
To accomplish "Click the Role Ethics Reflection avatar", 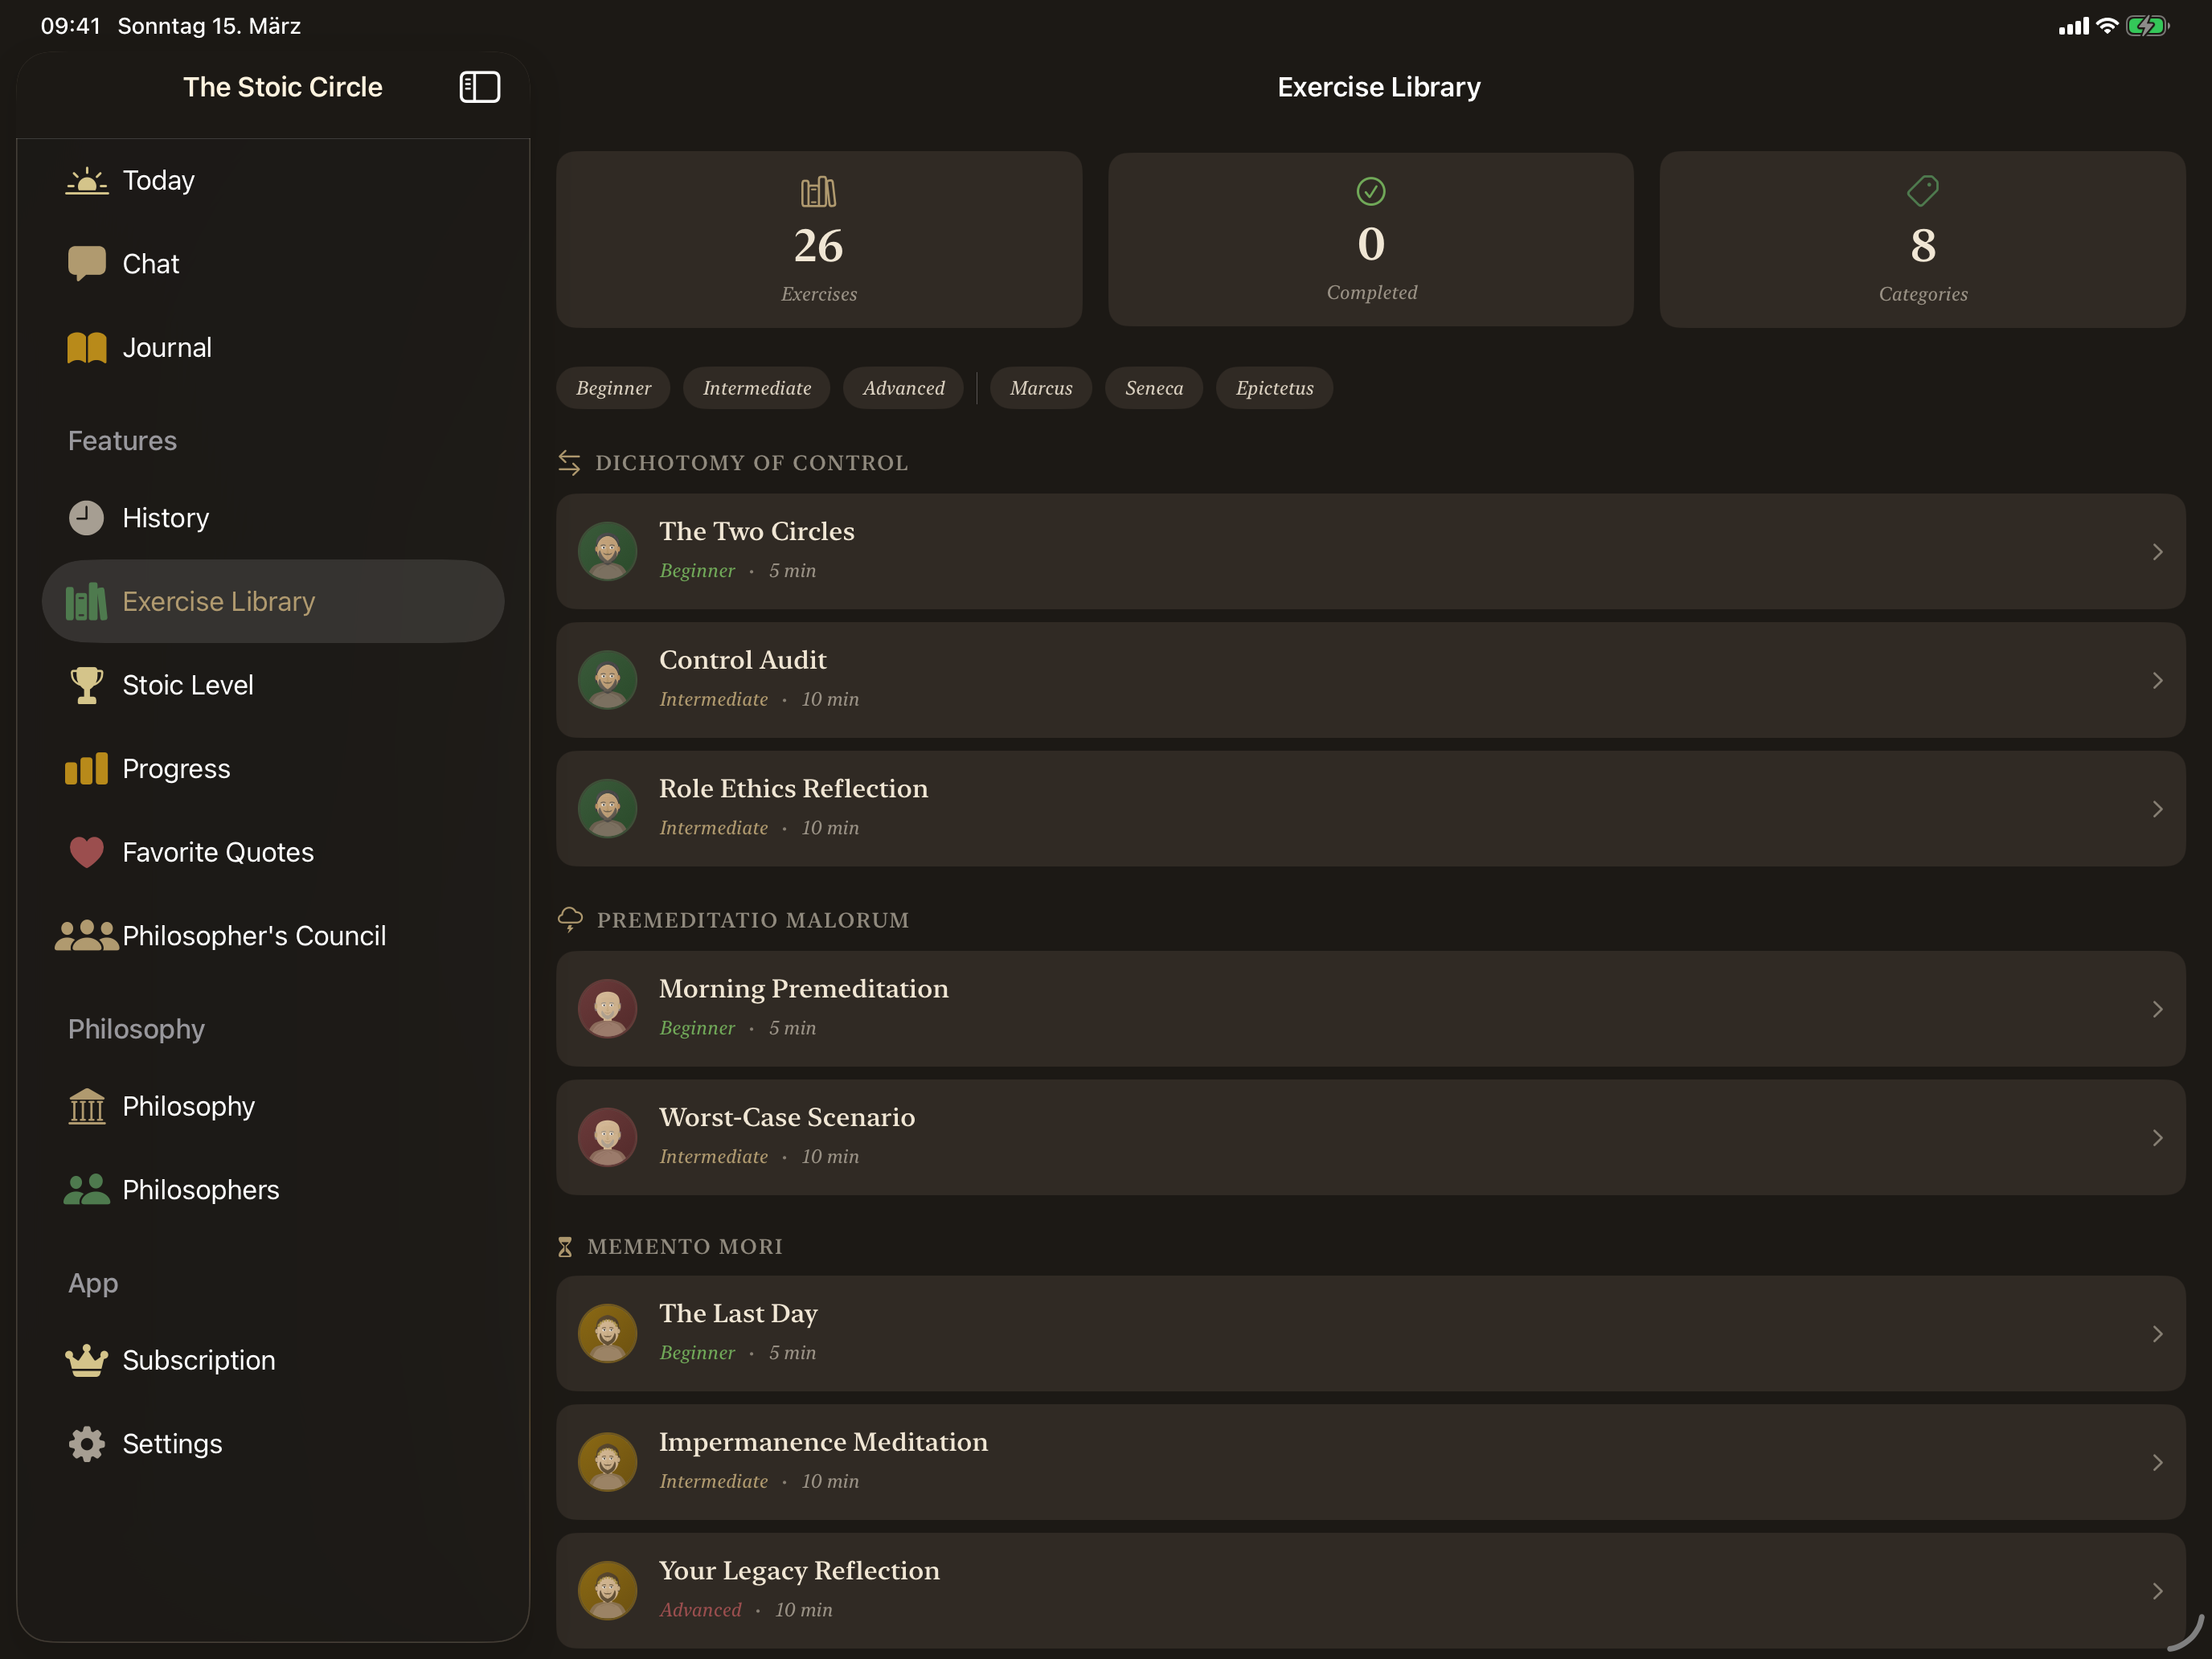I will click(607, 808).
